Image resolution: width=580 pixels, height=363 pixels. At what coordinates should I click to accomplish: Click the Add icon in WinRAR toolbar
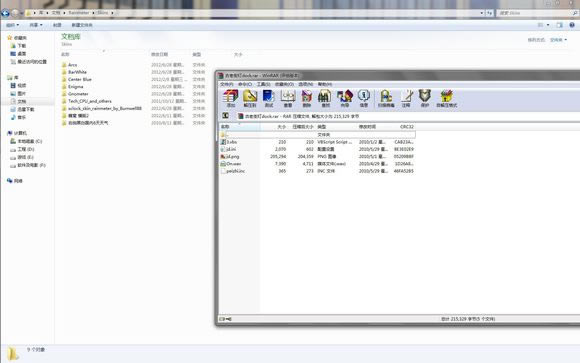tap(230, 98)
